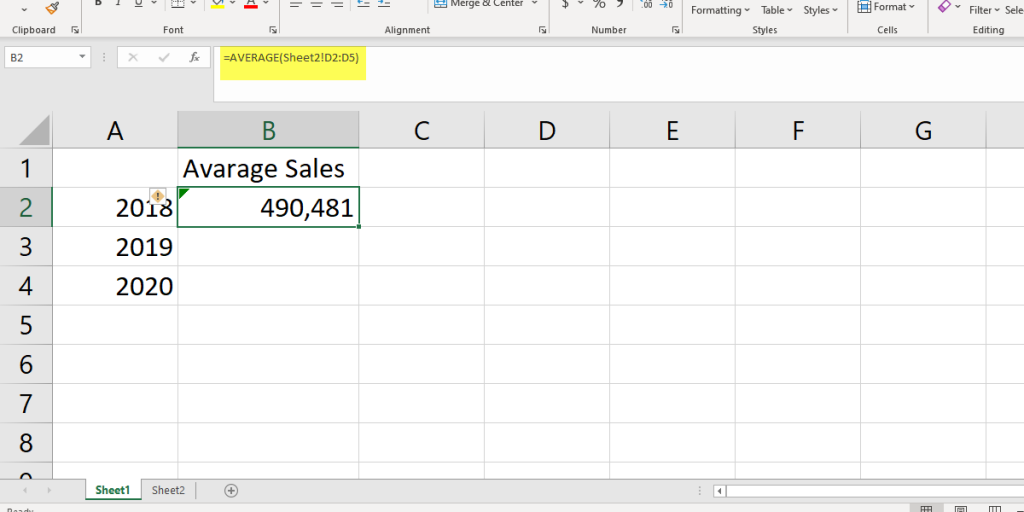Switch to the Sheet2 tab
The height and width of the screenshot is (512, 1024).
(168, 490)
